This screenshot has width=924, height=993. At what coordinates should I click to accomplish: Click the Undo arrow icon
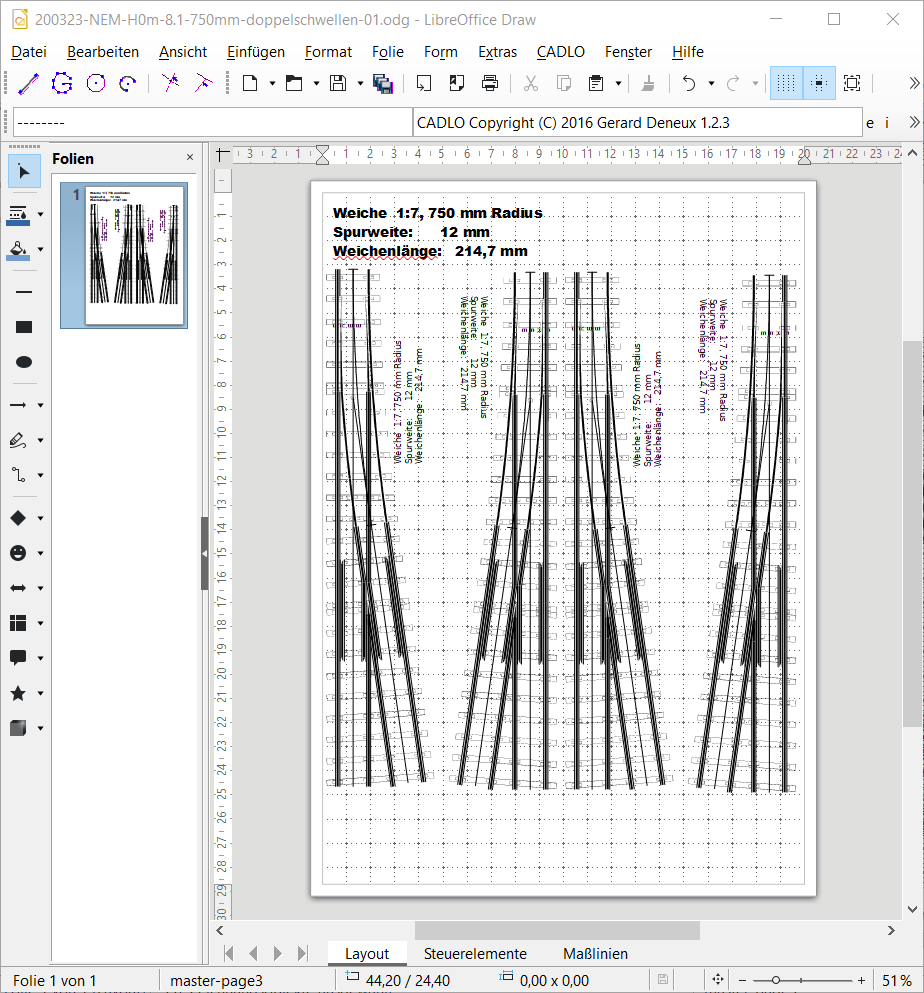[x=689, y=84]
